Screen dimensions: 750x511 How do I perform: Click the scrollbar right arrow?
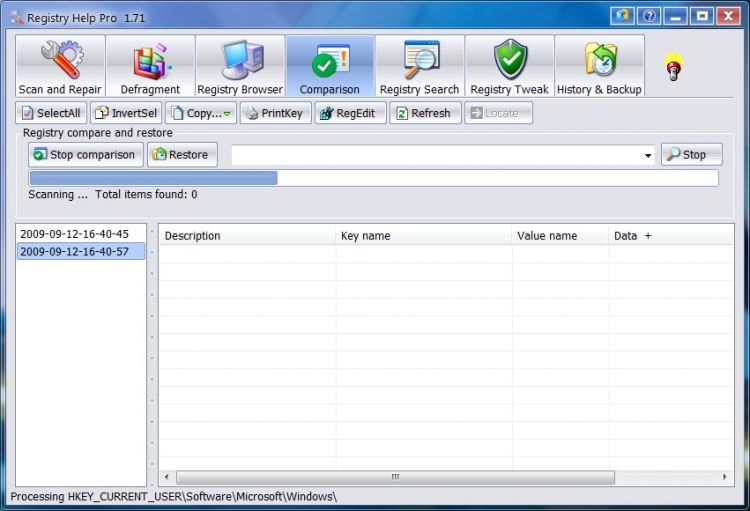[724, 477]
